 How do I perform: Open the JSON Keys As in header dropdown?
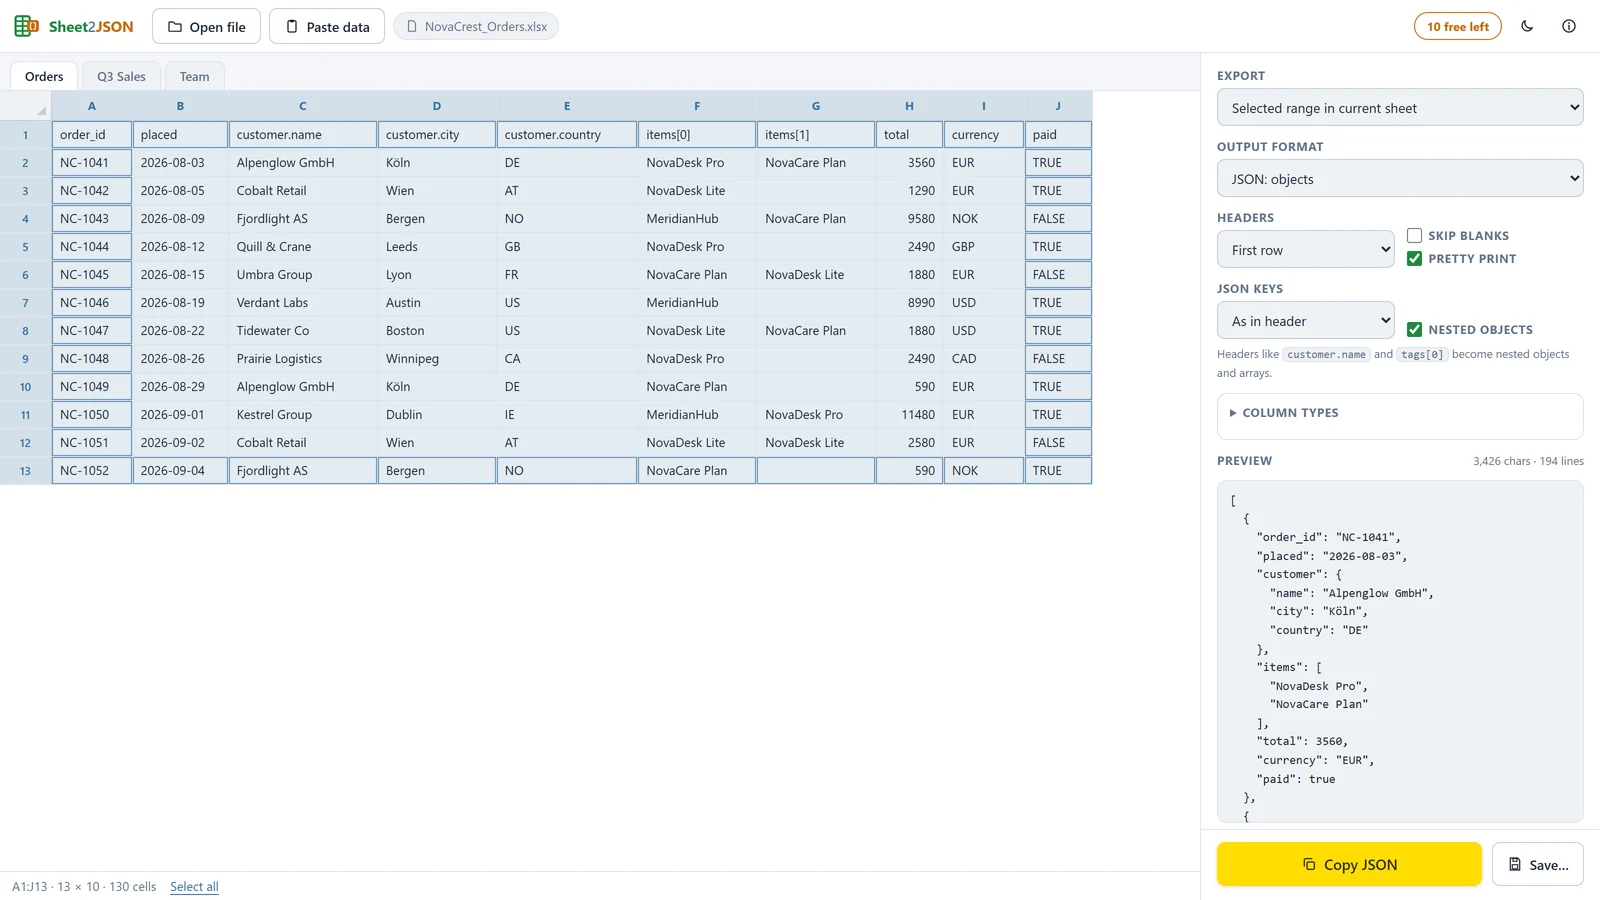tap(1306, 320)
